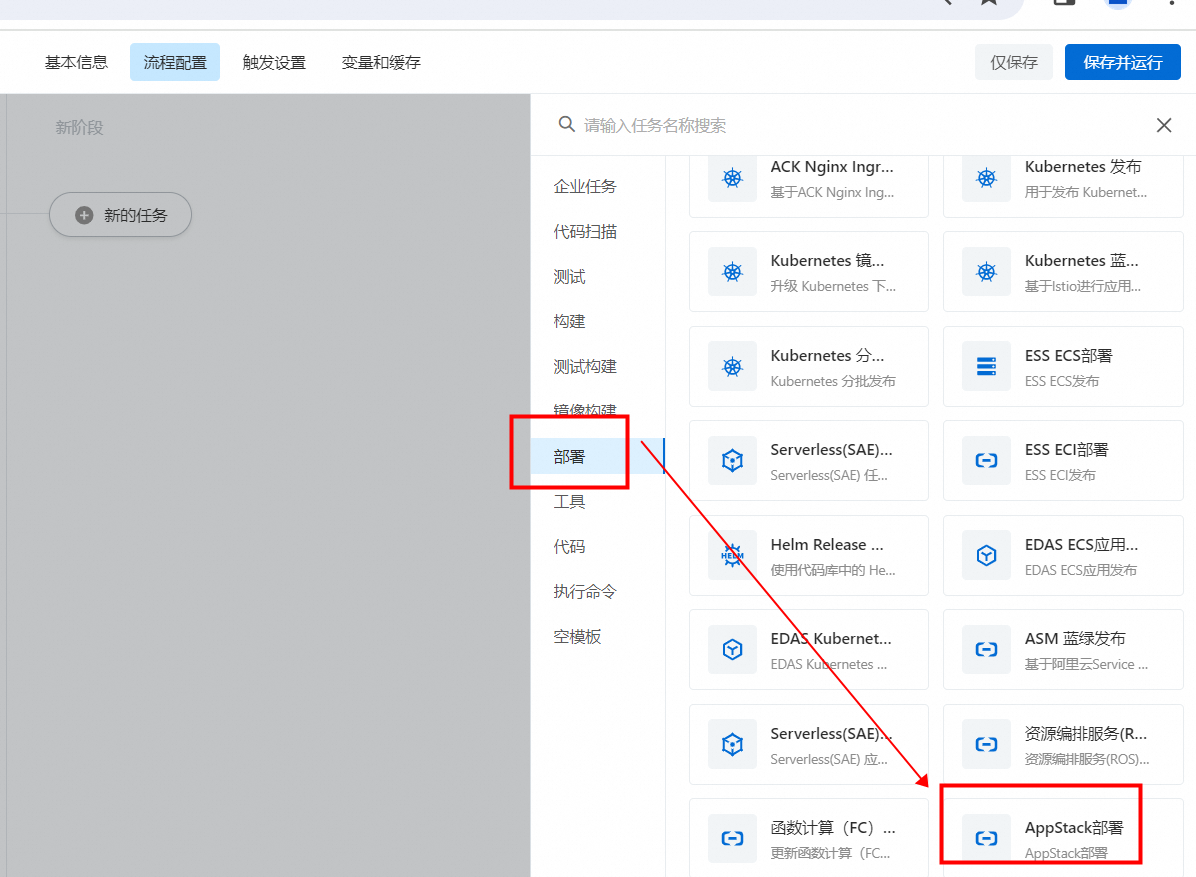1196x877 pixels.
Task: Click the ESS ECS部署 server icon
Action: [986, 367]
